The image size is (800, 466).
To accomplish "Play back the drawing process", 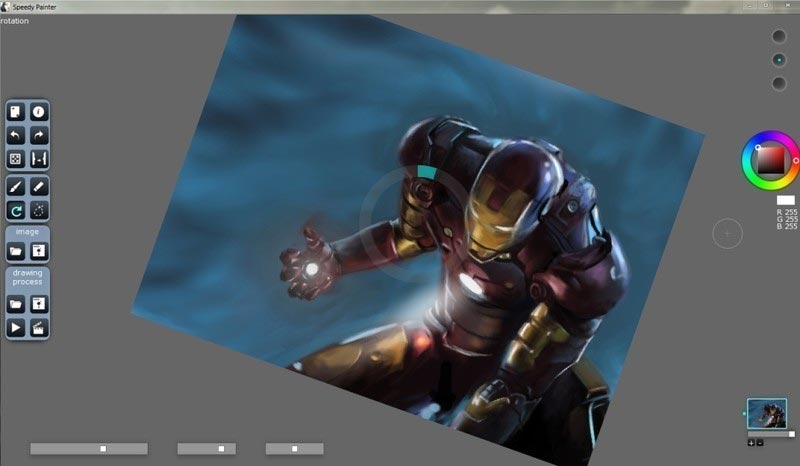I will pyautogui.click(x=15, y=328).
